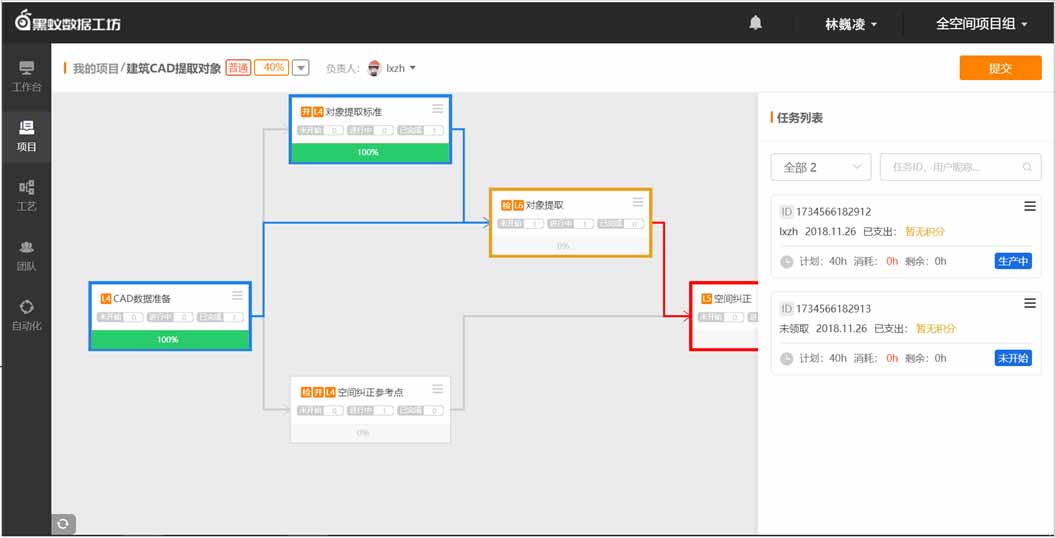This screenshot has height=538, width=1055.
Task: Select the 项目 project sidebar icon
Action: [26, 136]
